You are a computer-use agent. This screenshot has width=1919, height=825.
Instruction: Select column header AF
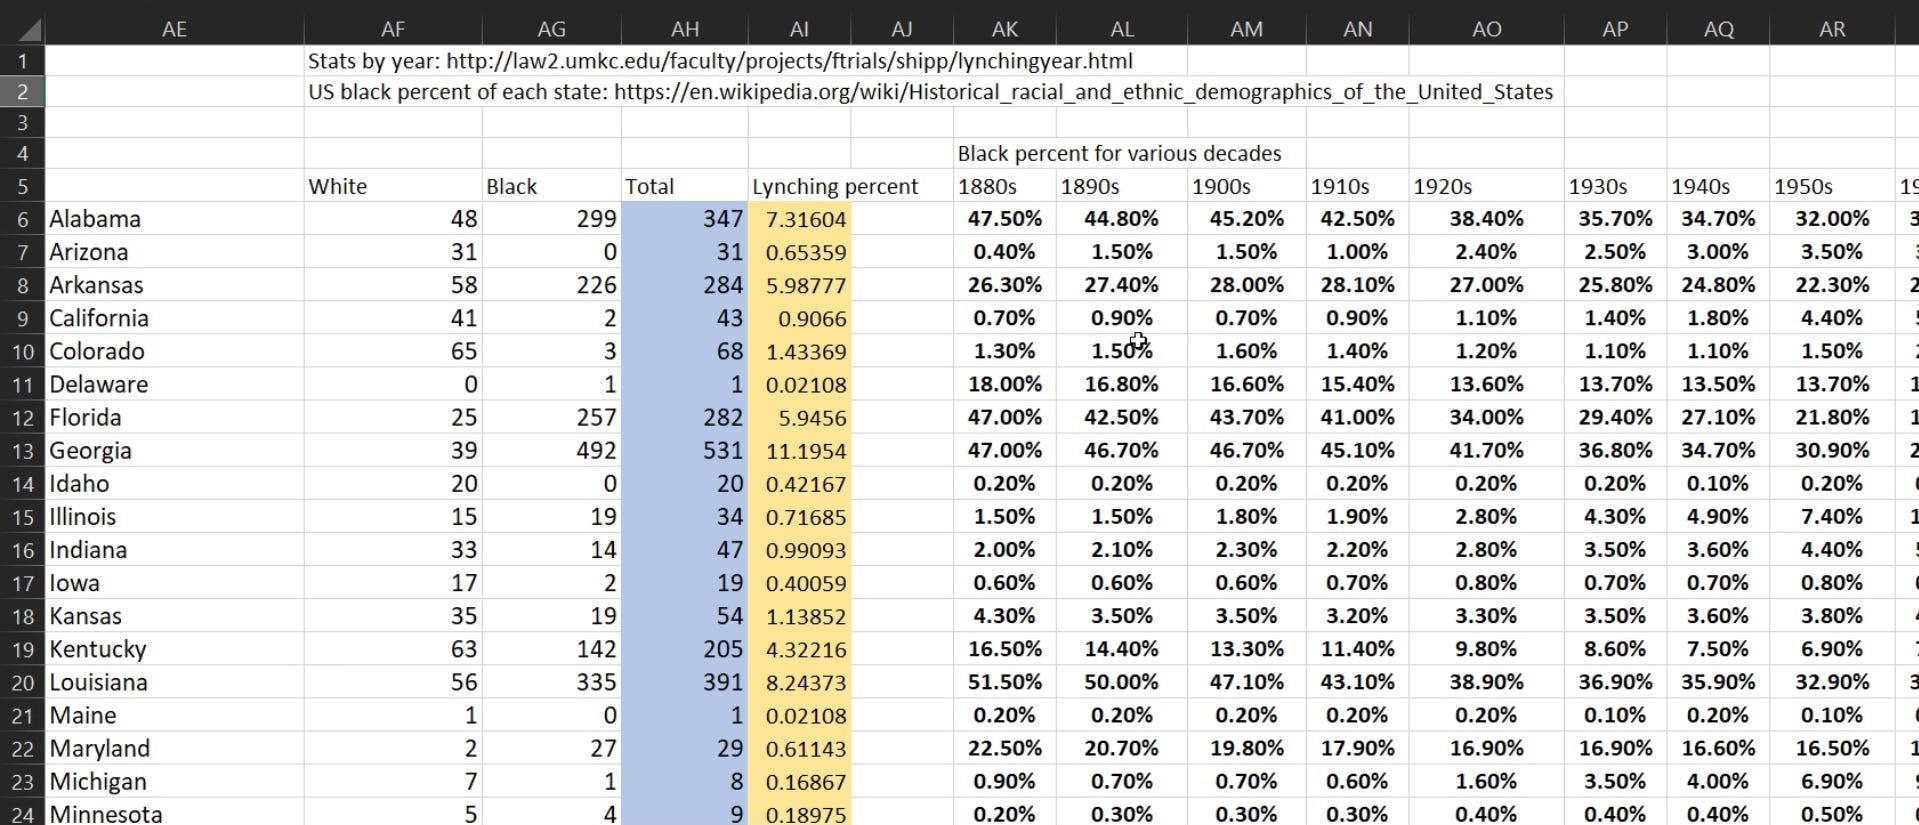coord(393,29)
